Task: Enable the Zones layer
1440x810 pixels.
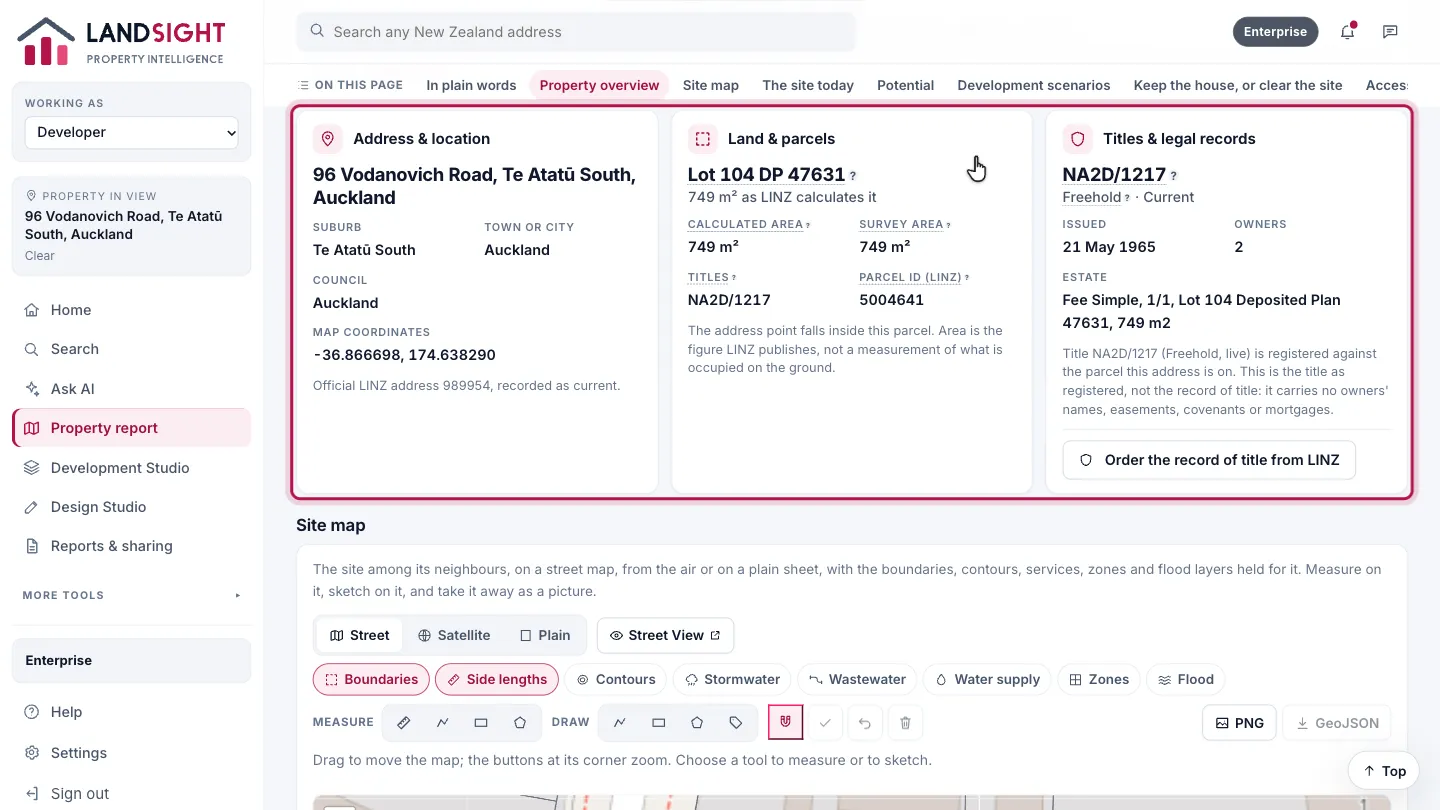Action: tap(1099, 679)
